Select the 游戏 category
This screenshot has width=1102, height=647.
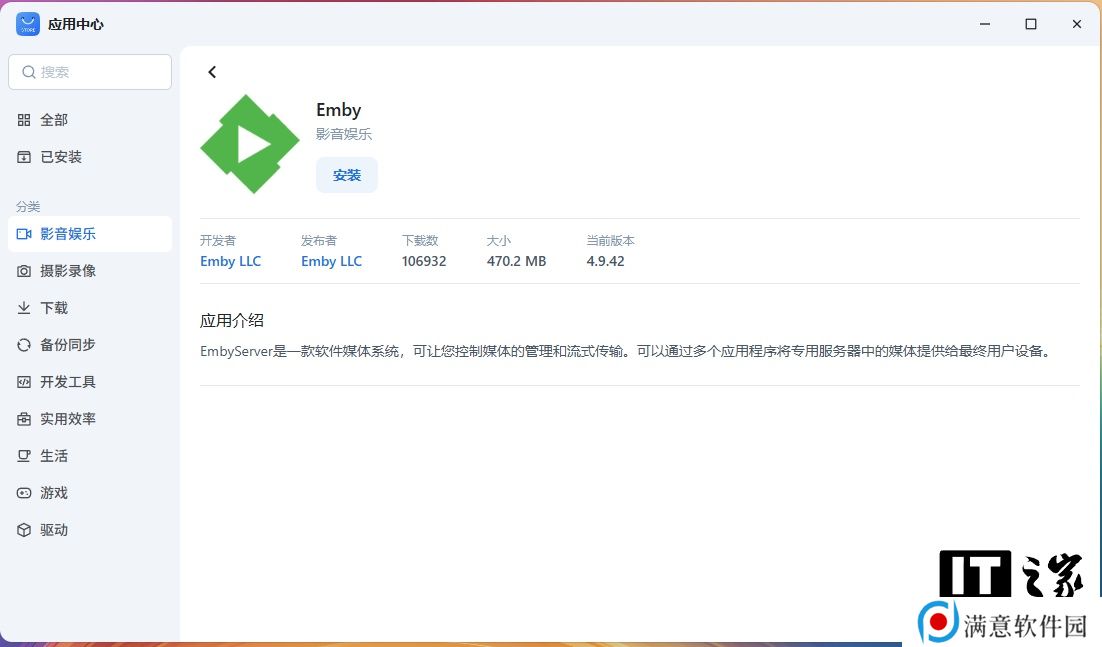coord(53,493)
